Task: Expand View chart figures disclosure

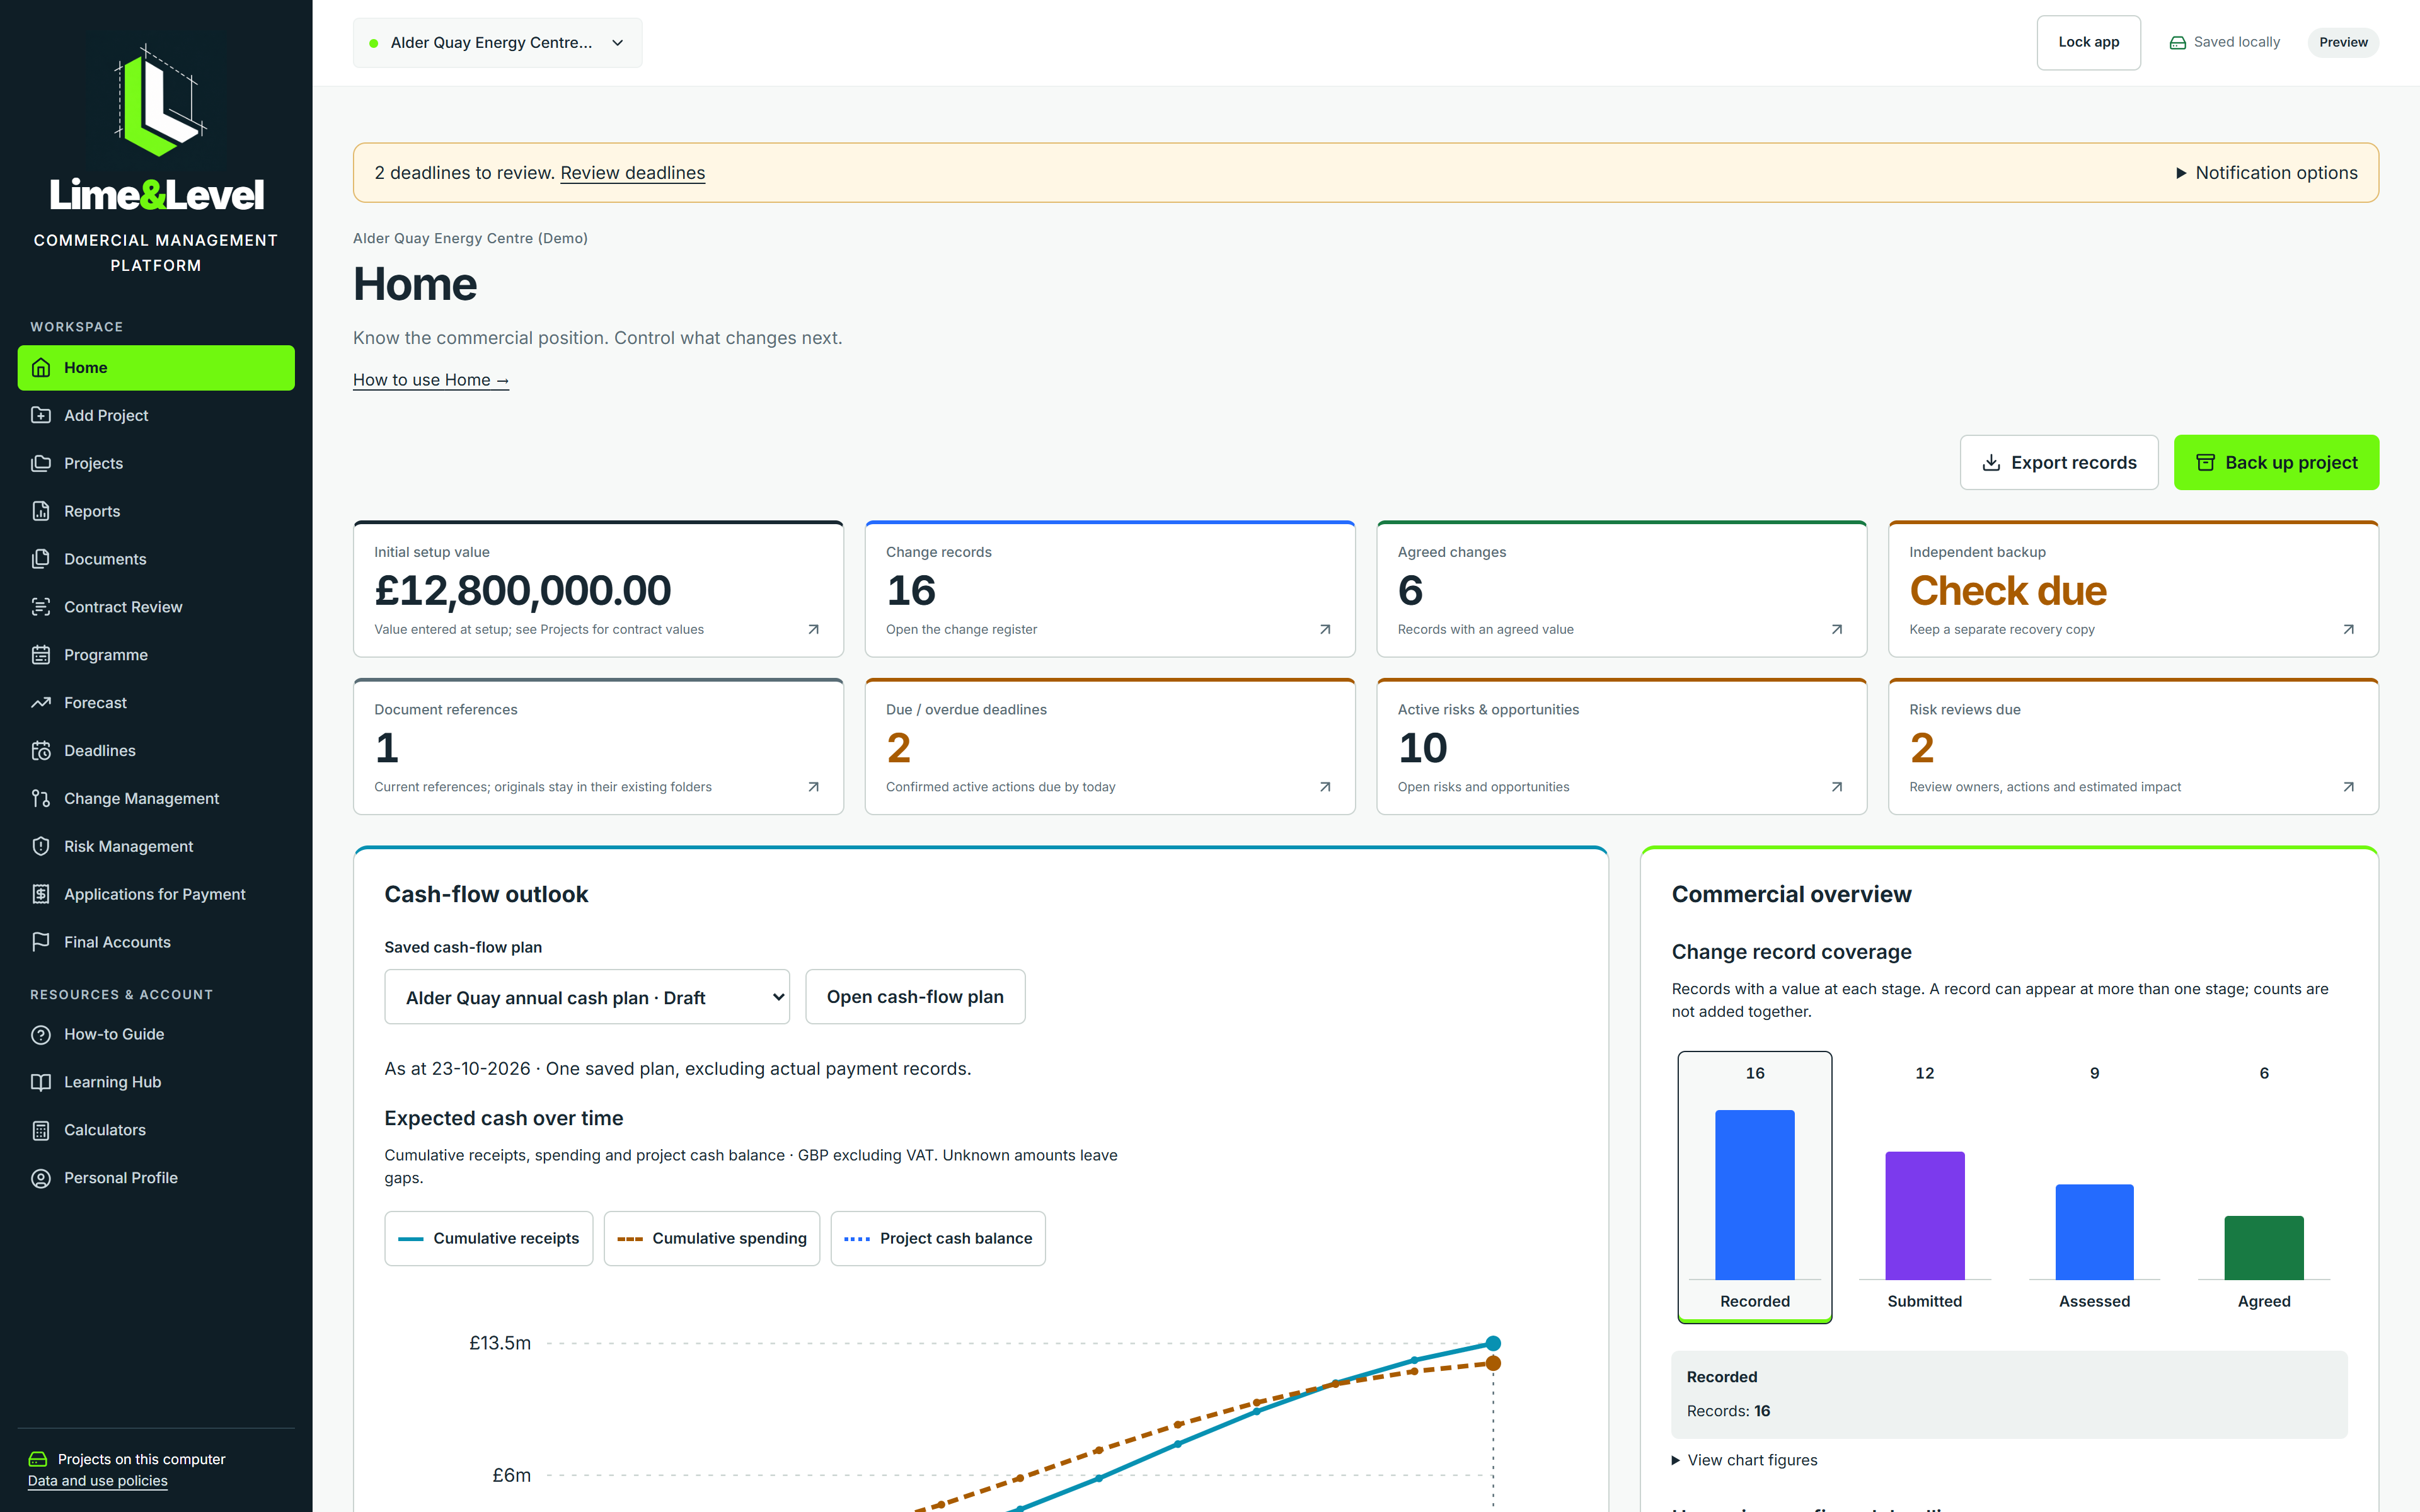Action: 1744,1461
